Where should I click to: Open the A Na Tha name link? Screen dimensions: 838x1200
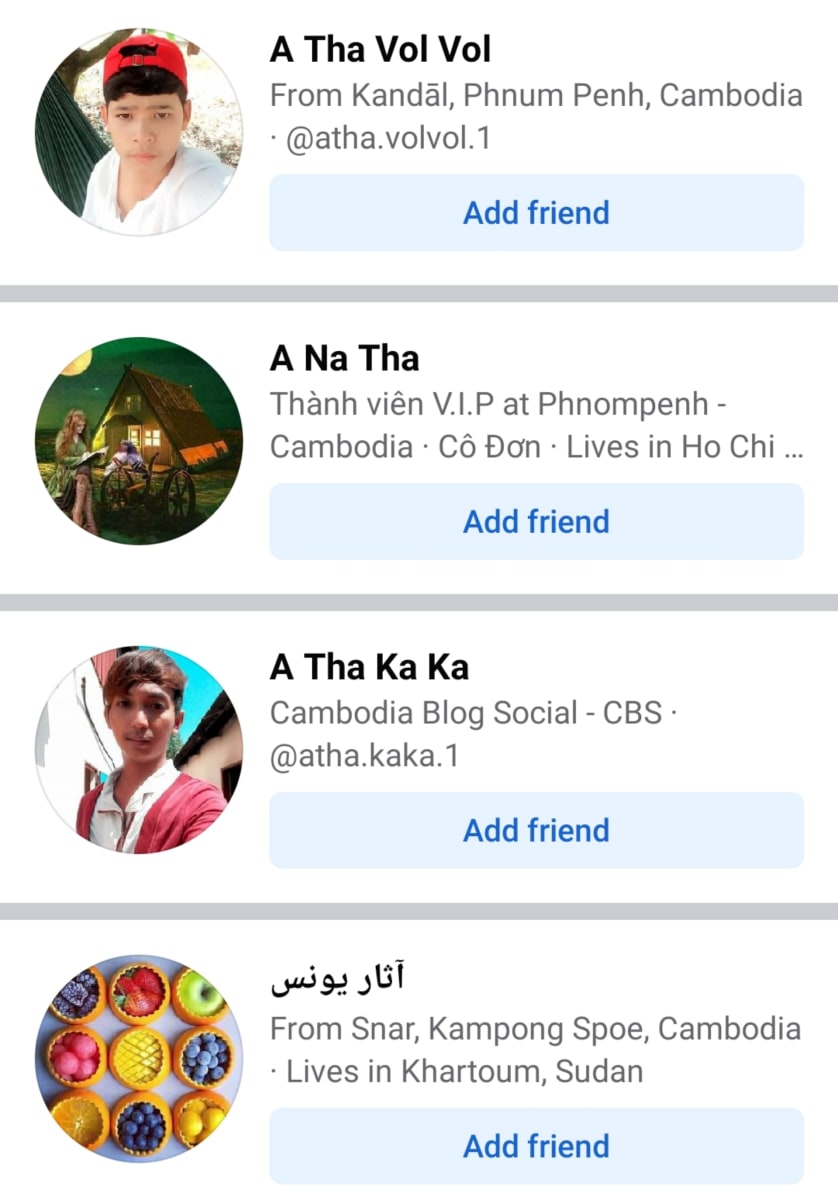point(345,358)
